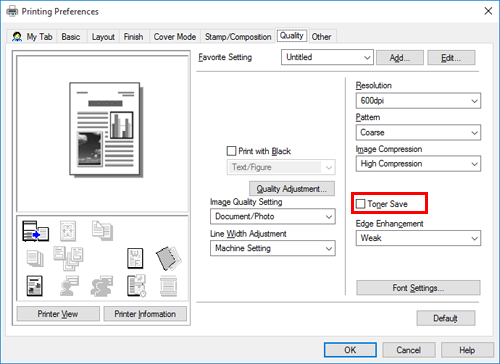This screenshot has height=364, width=500.
Task: Open the Stamp/Composition tab
Action: [x=238, y=37]
